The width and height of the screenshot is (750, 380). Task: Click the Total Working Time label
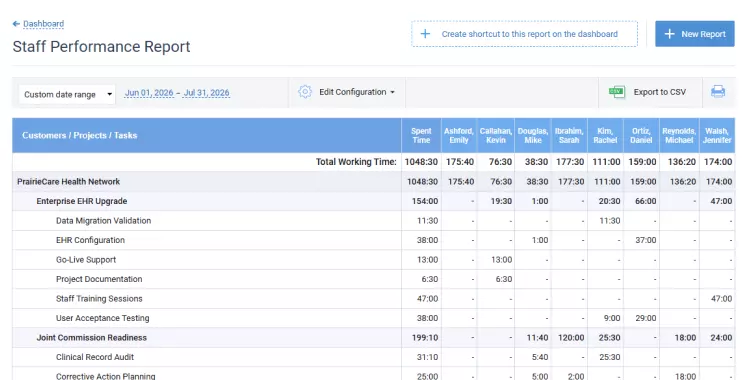click(356, 162)
